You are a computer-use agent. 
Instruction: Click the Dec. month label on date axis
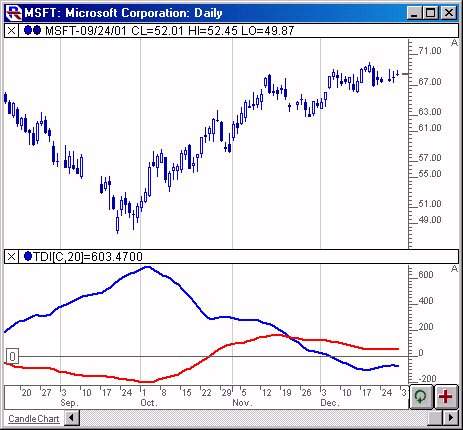330,403
